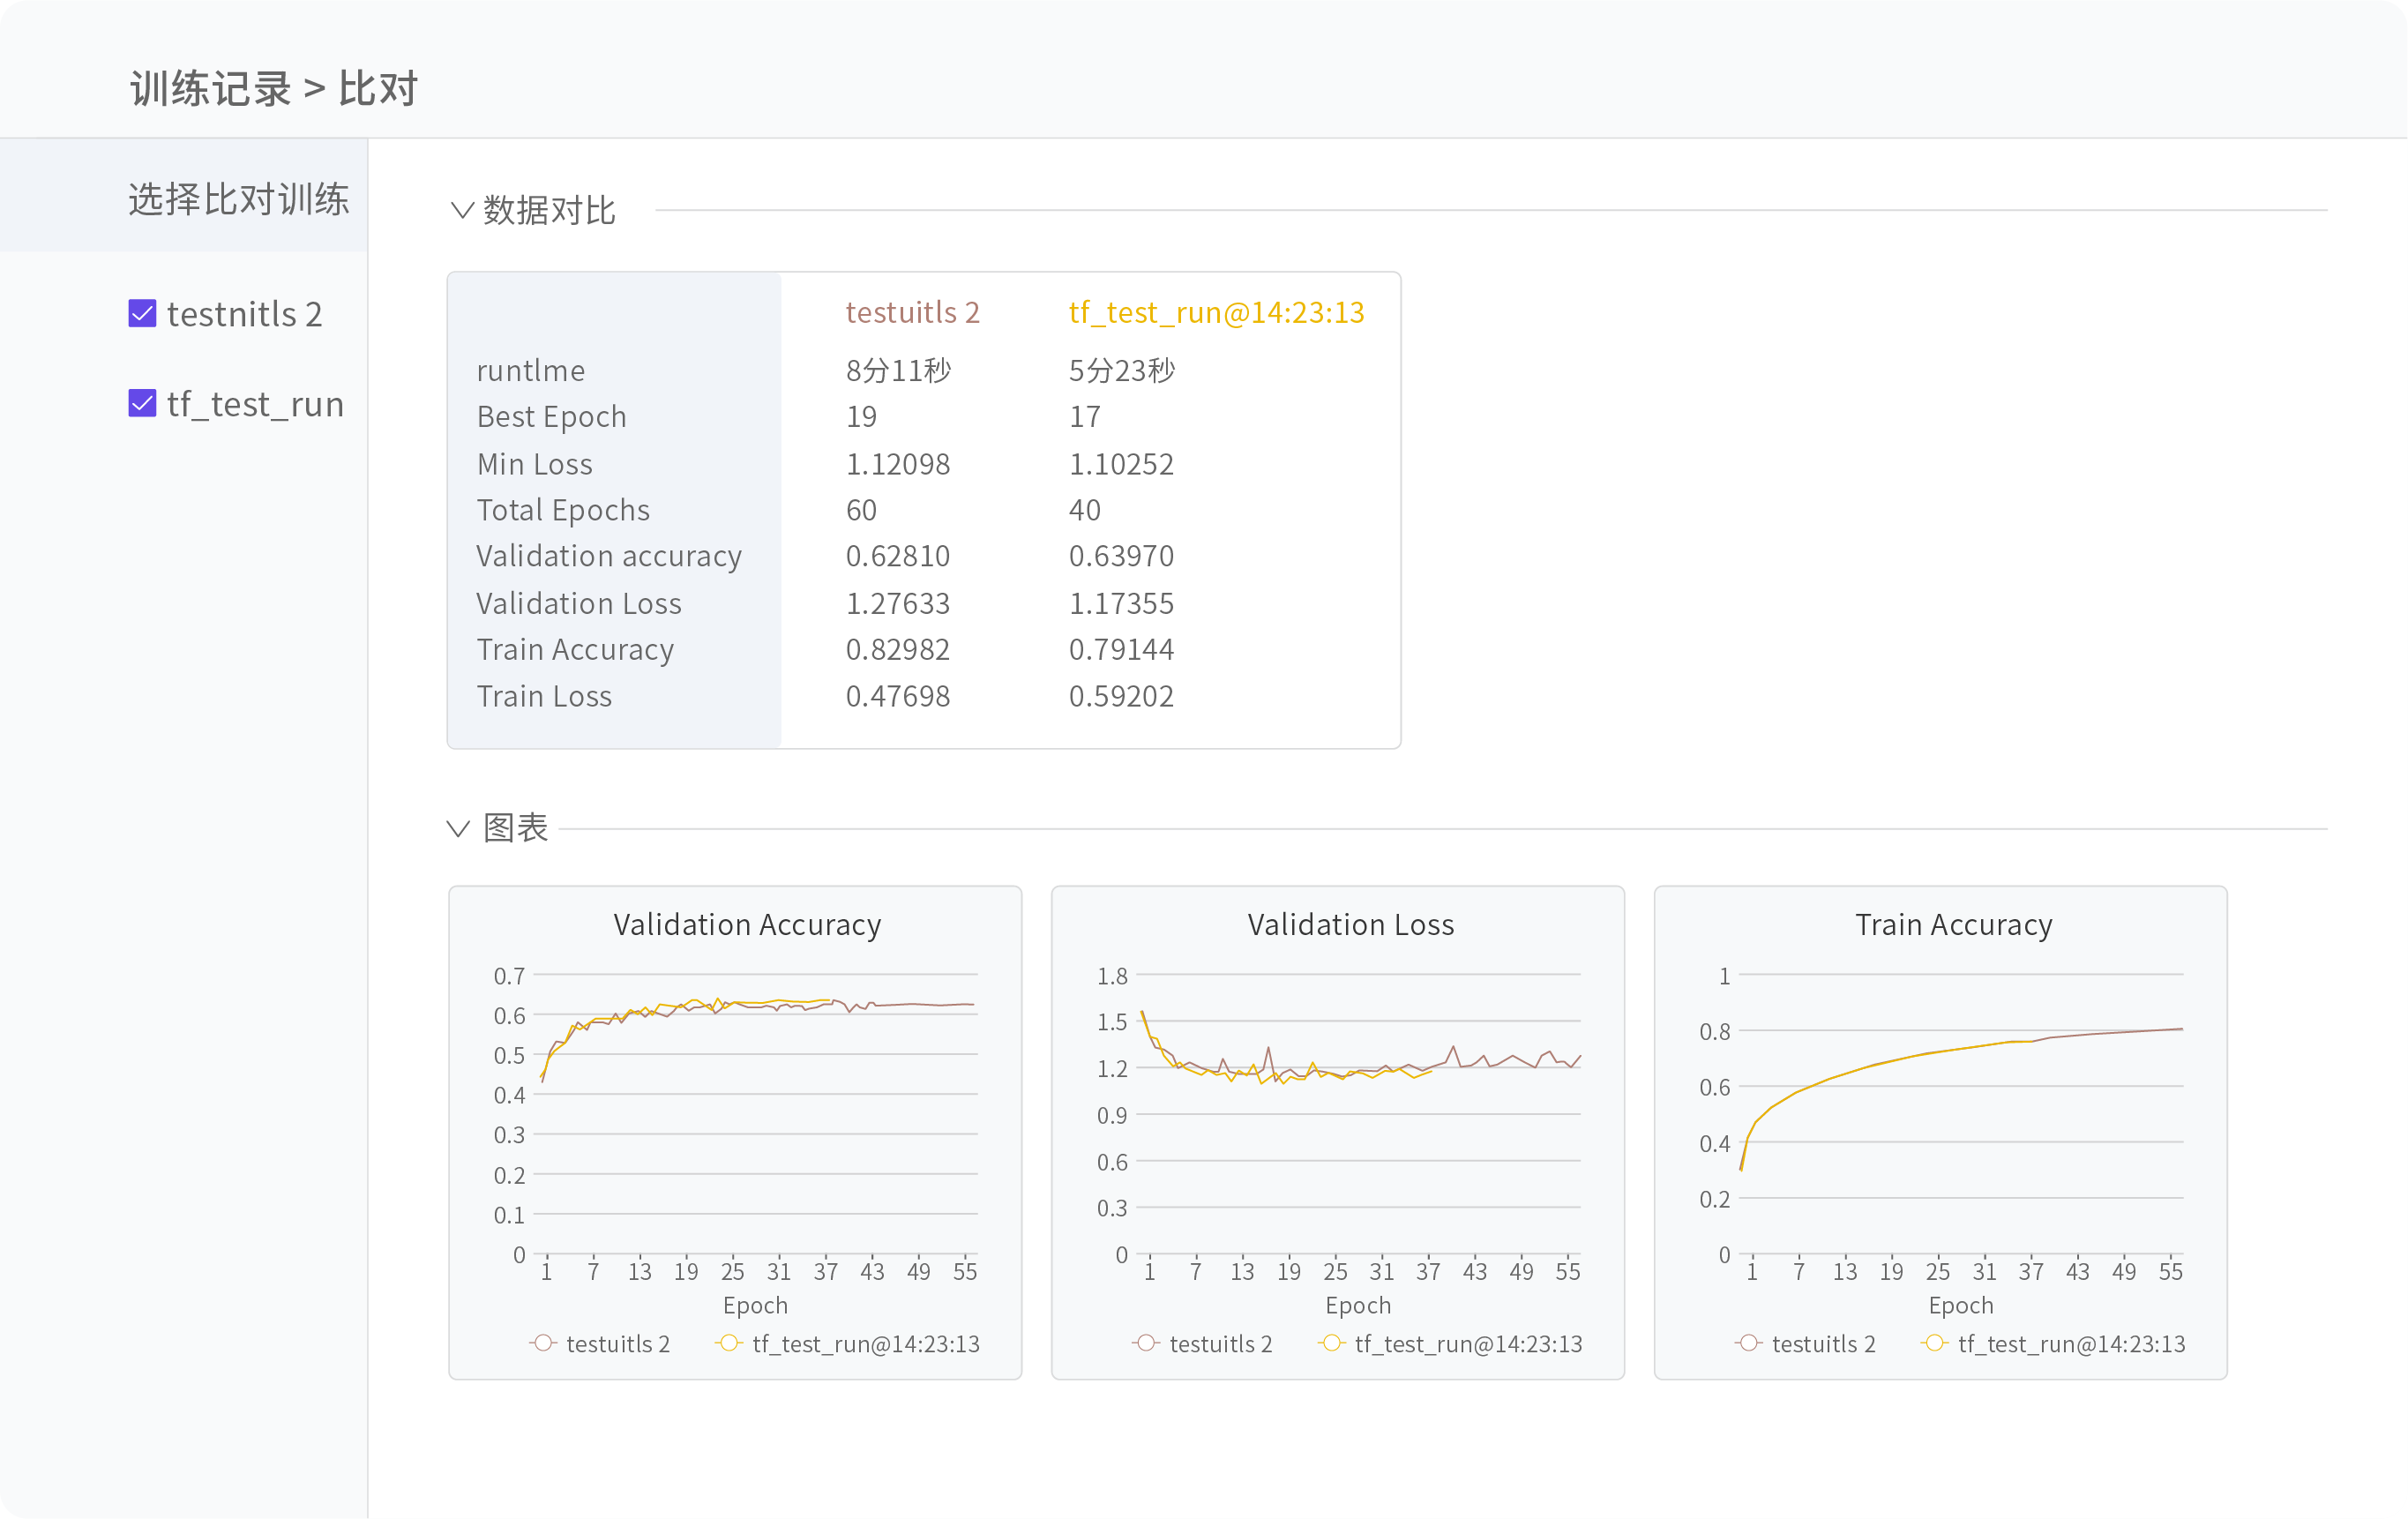Click the Epoch axis label in Validation Accuracy chart
The width and height of the screenshot is (2408, 1519).
coord(755,1305)
